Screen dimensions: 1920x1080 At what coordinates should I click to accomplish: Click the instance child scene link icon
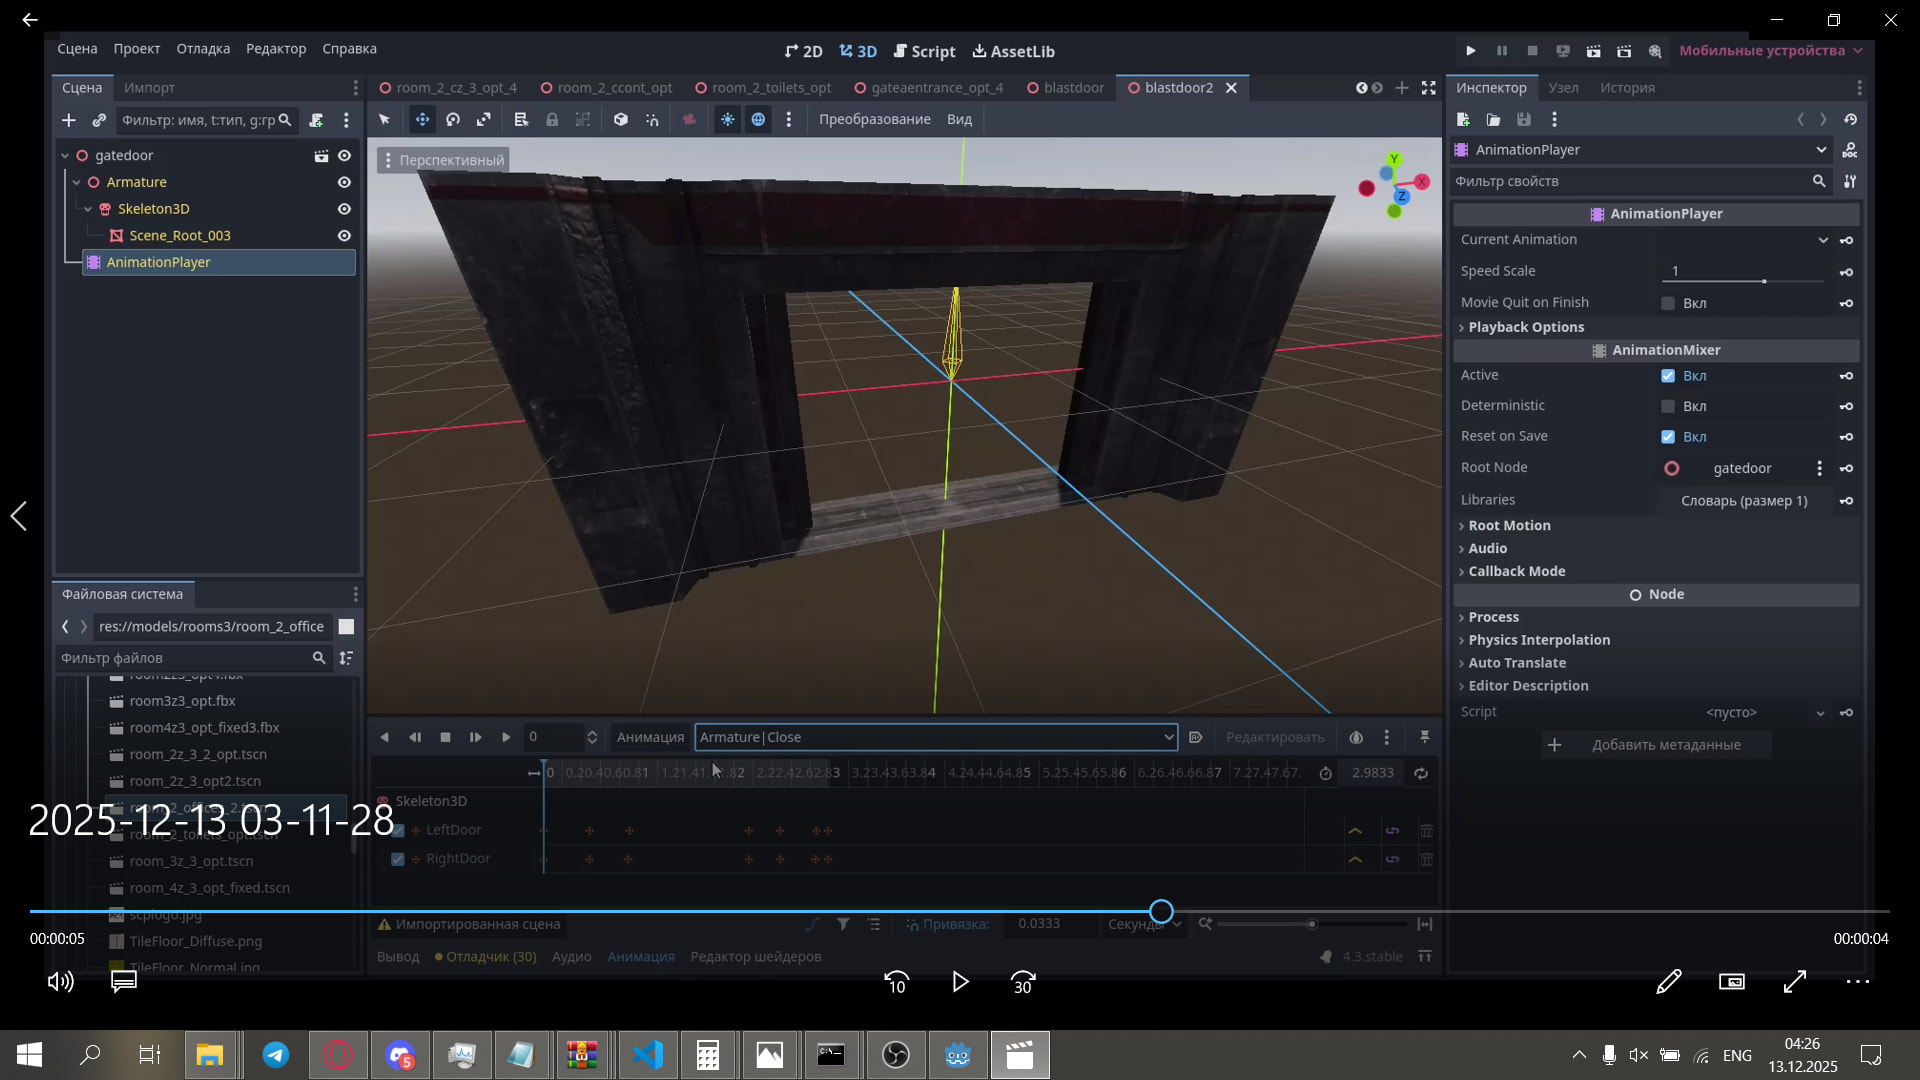click(99, 120)
